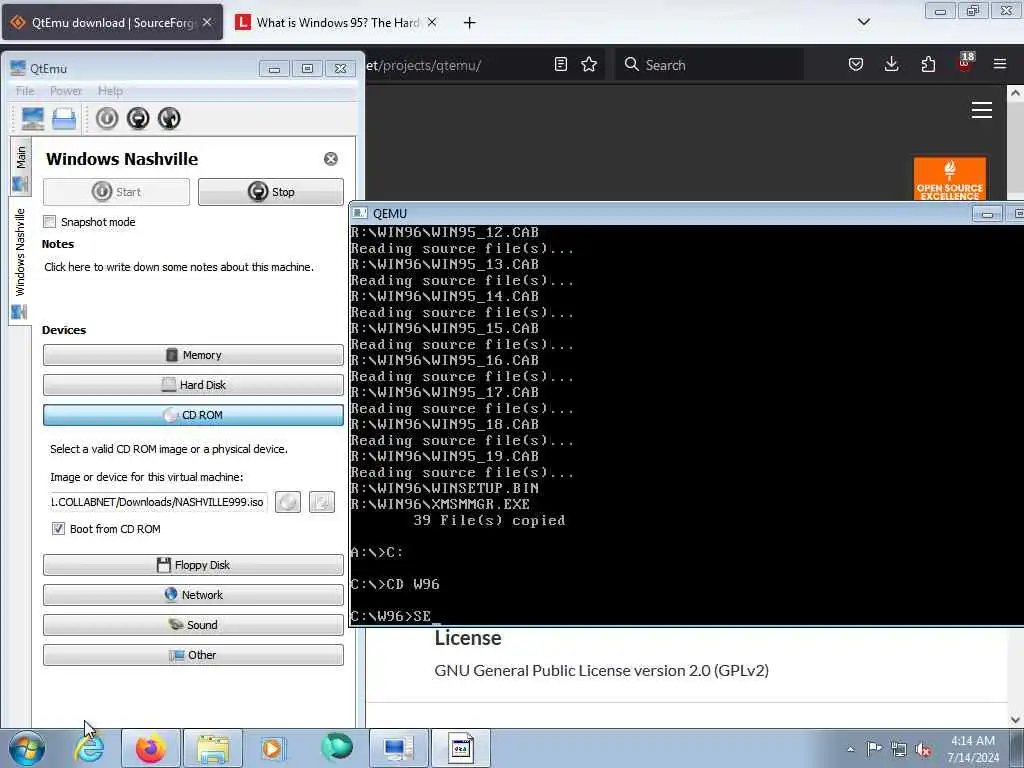Click the muted volume tray icon
This screenshot has height=768, width=1024.
pos(923,749)
